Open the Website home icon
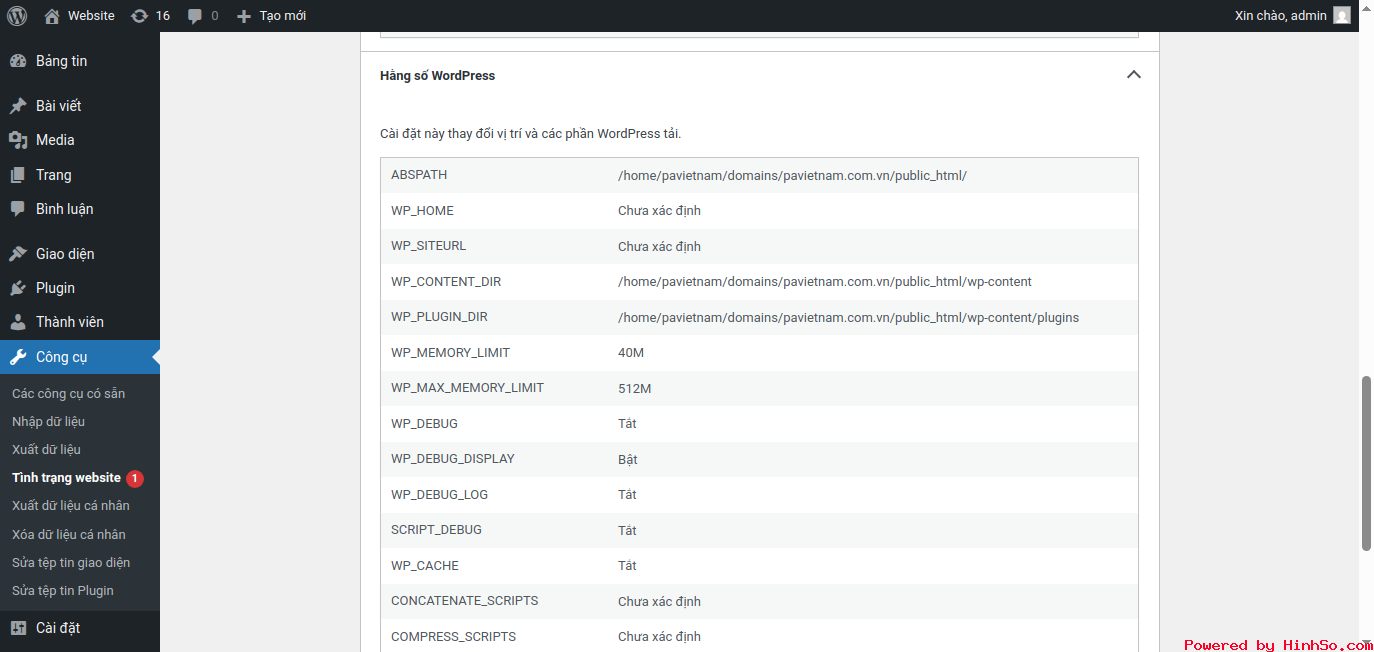The image size is (1374, 652). [x=52, y=16]
